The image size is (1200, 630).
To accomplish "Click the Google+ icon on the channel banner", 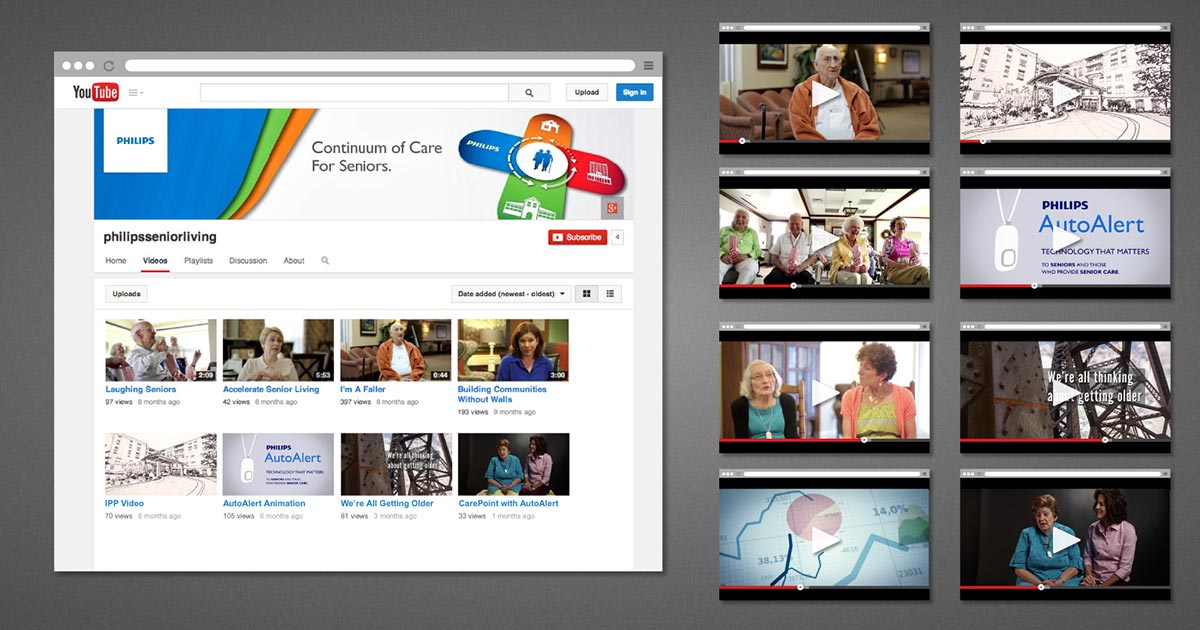I will [x=612, y=208].
